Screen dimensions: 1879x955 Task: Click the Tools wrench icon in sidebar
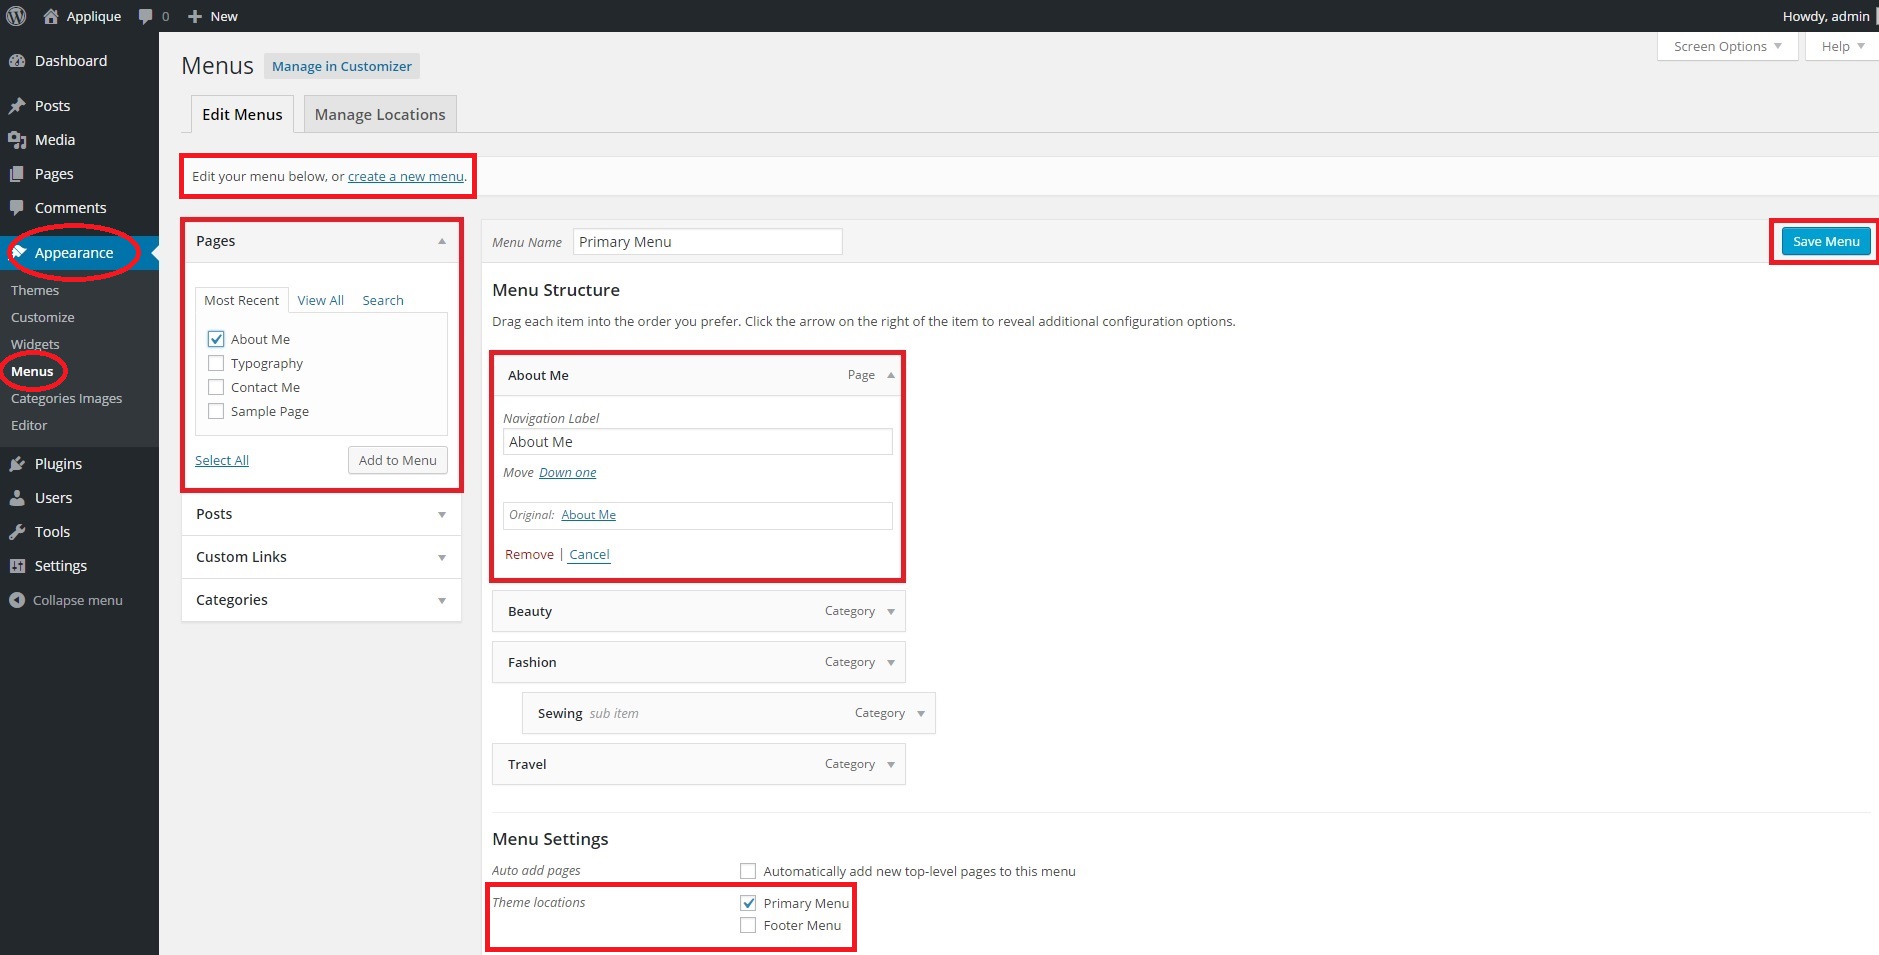pos(17,532)
